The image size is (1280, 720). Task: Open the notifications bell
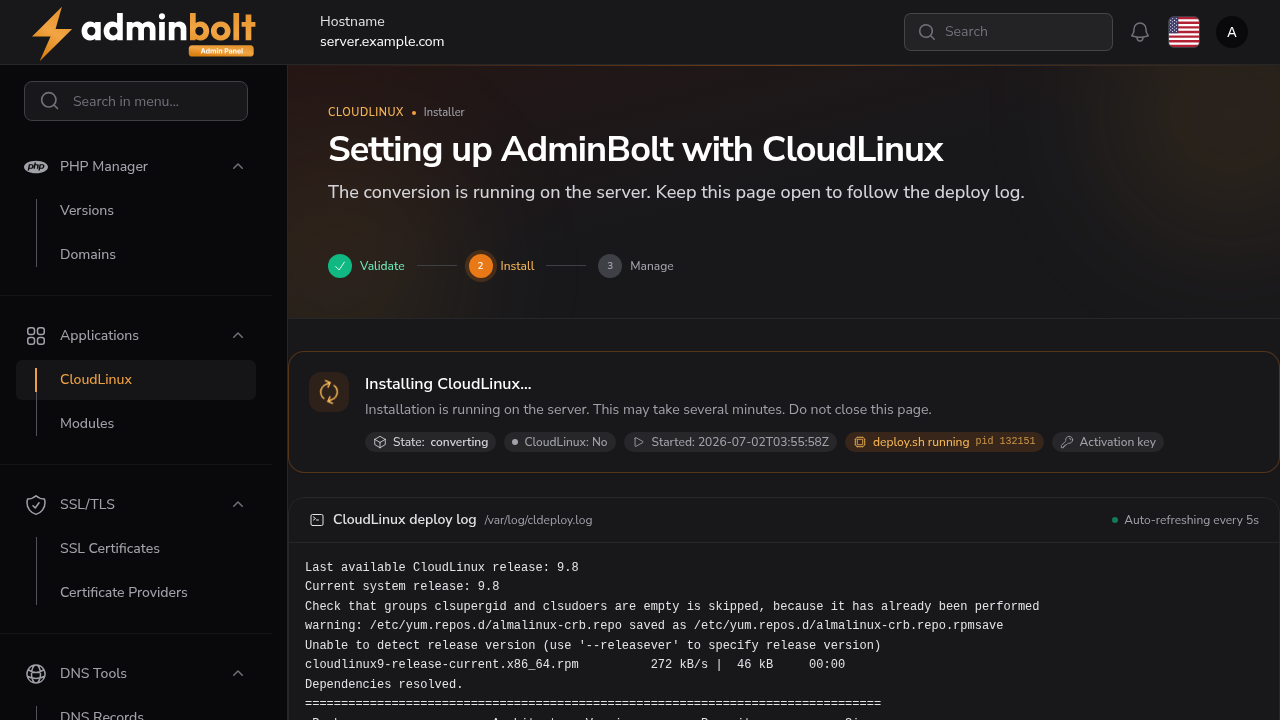(x=1140, y=32)
